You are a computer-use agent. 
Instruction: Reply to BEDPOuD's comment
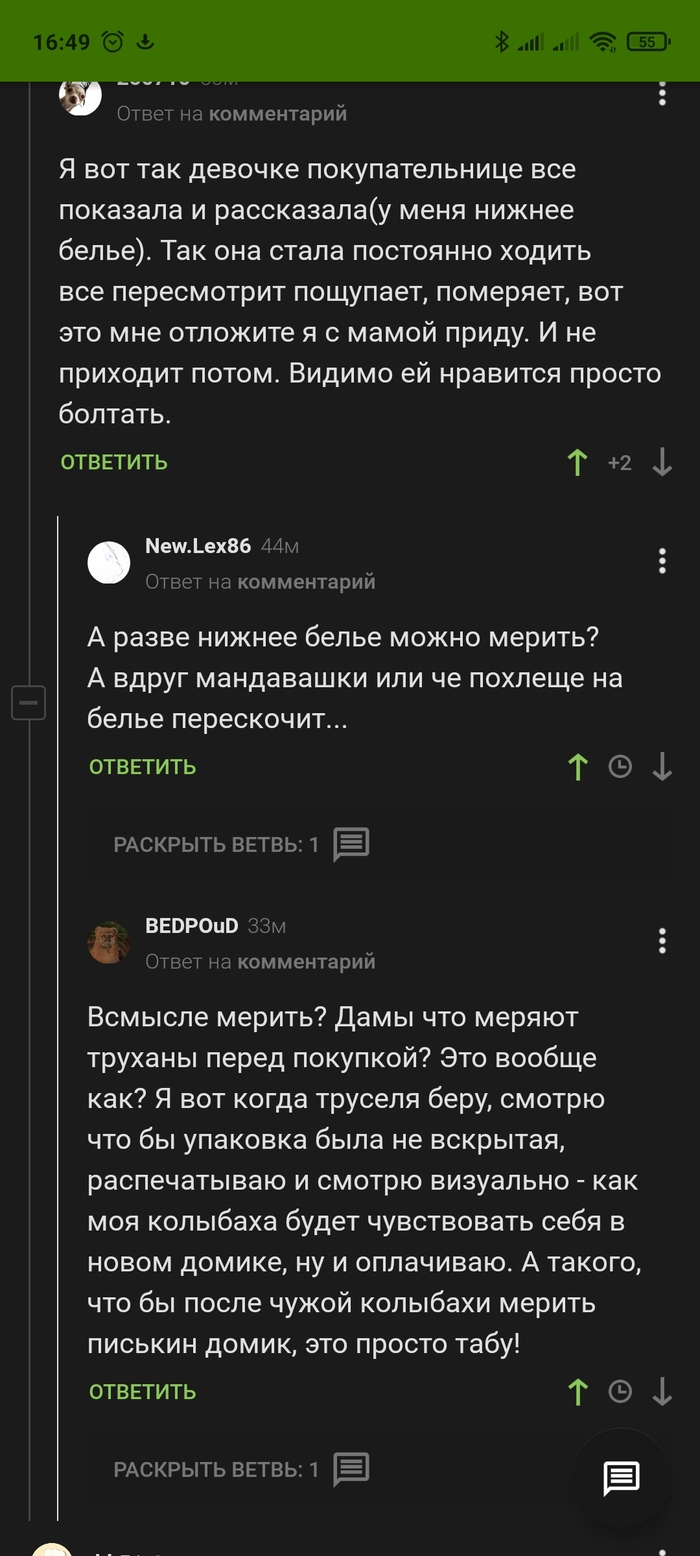(x=142, y=1392)
